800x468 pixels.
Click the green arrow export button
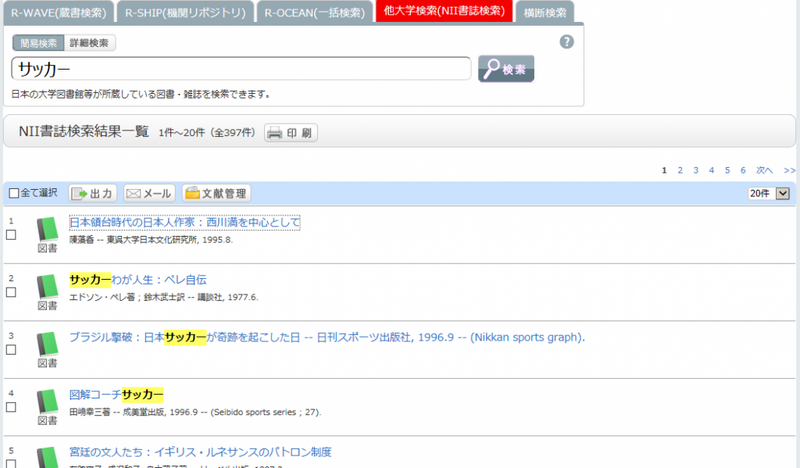93,193
